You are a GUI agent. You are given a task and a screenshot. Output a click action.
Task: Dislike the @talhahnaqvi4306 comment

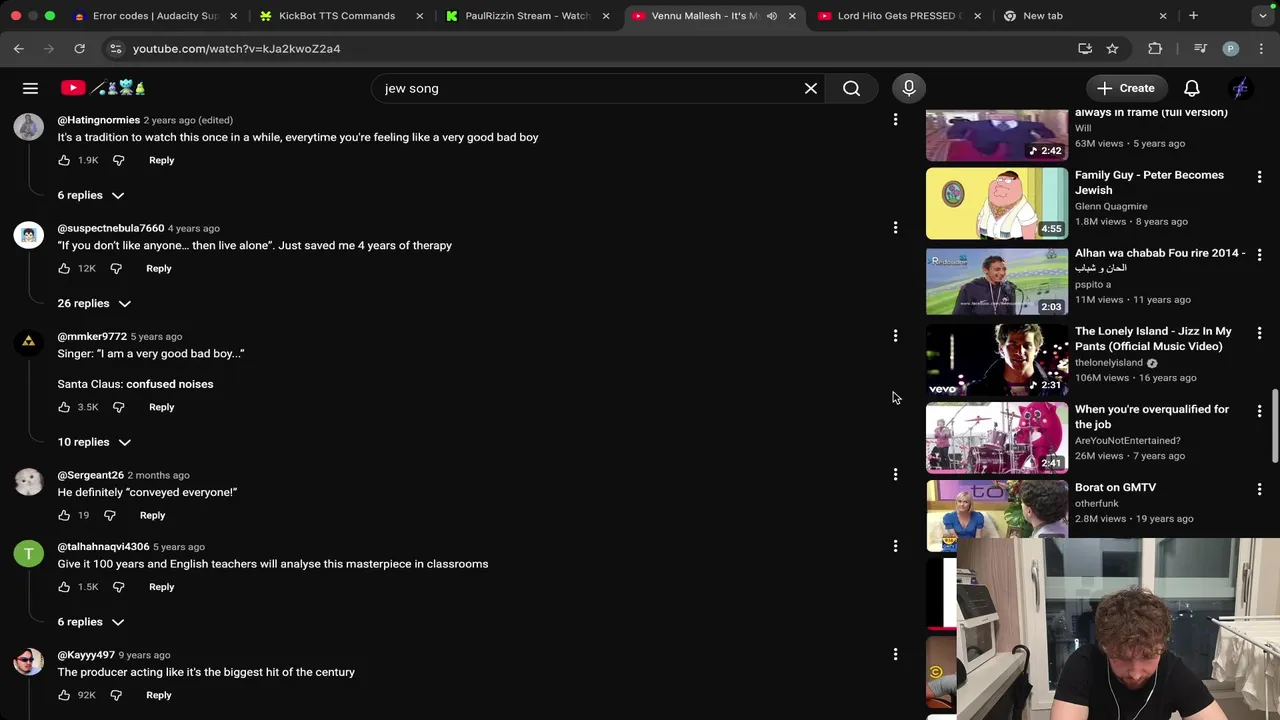coord(118,587)
